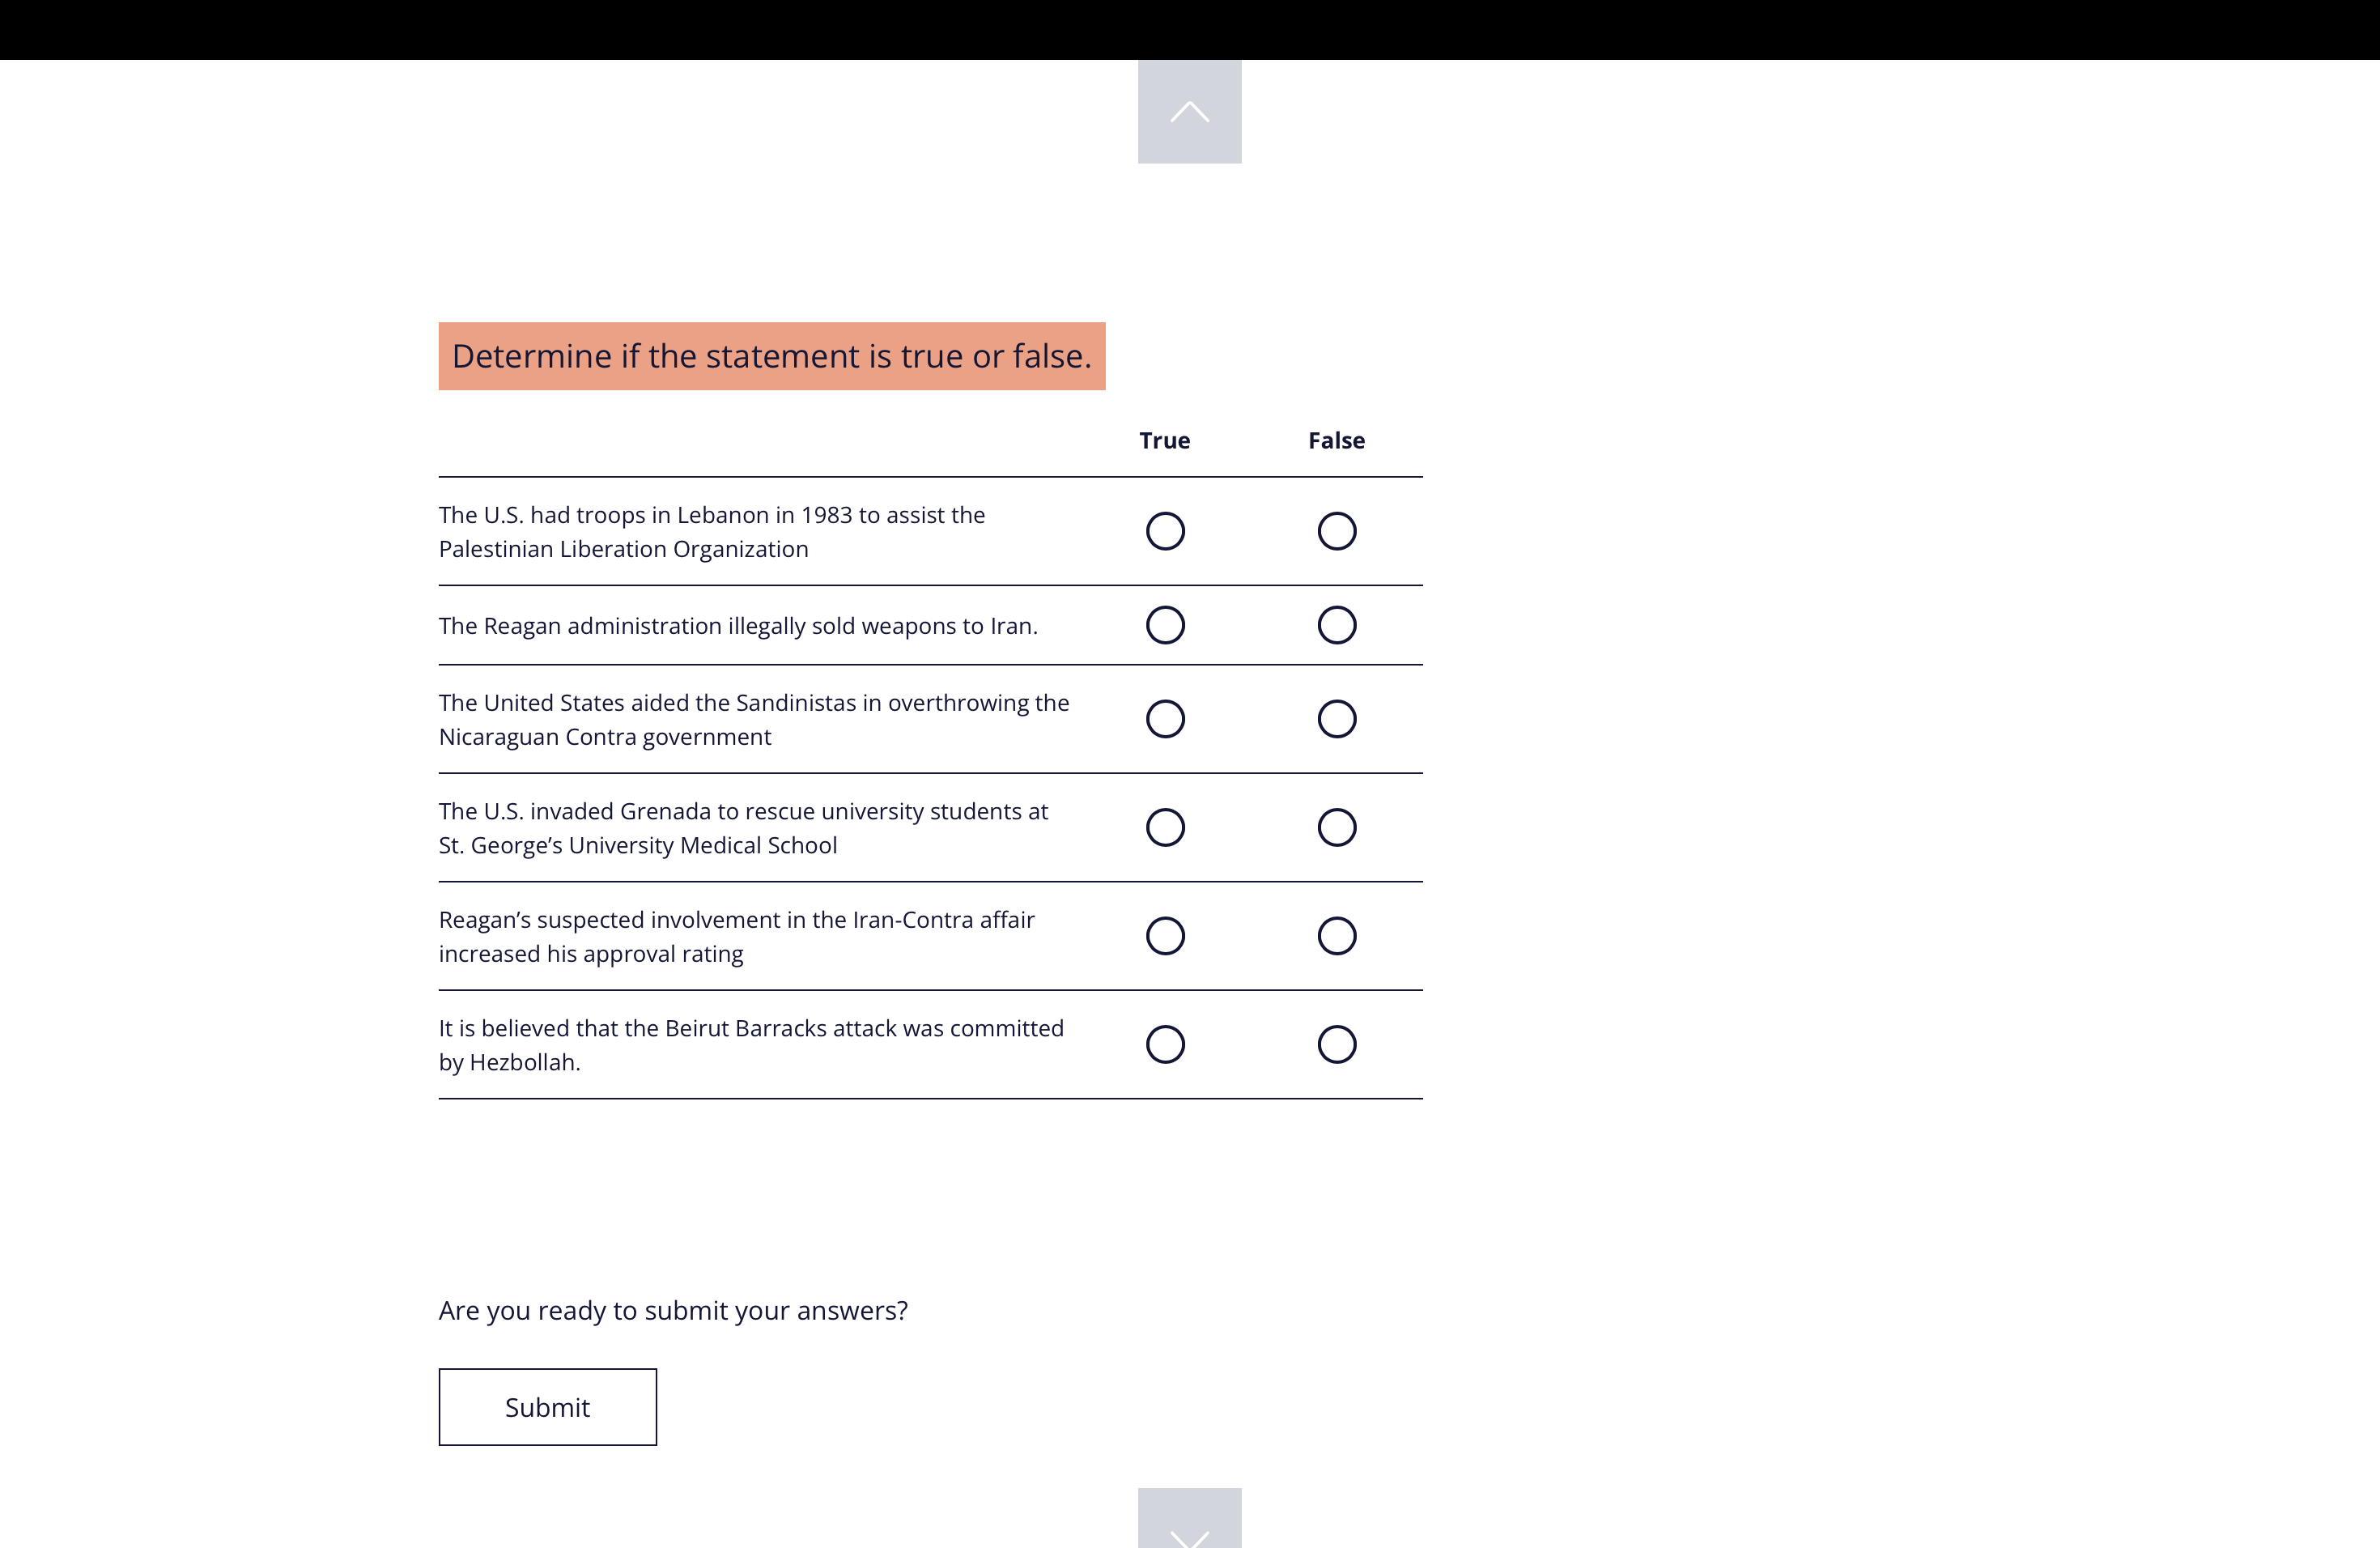2380x1548 pixels.
Task: Click the orange instruction heading banner
Action: (771, 356)
